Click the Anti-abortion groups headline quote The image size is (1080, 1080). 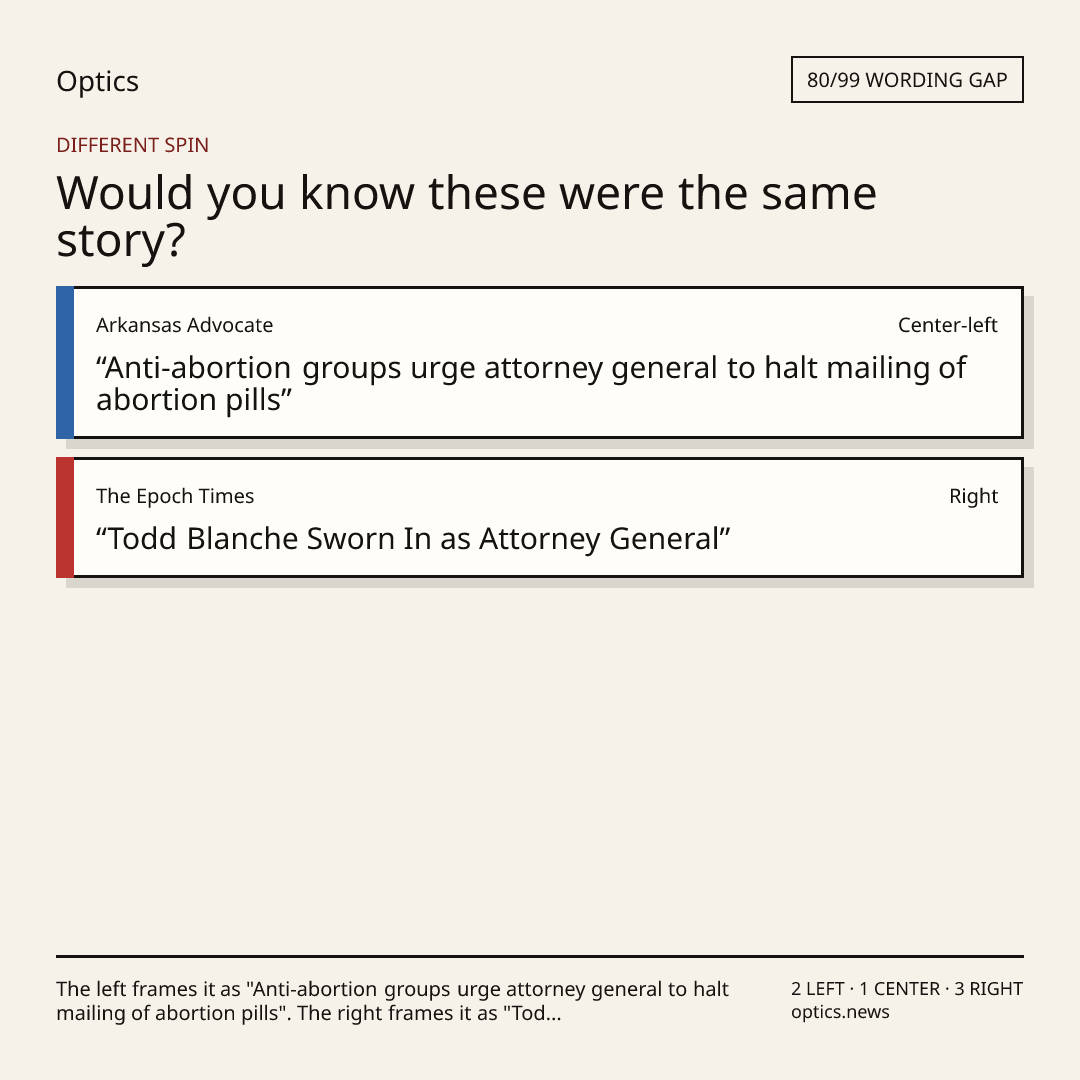point(531,384)
